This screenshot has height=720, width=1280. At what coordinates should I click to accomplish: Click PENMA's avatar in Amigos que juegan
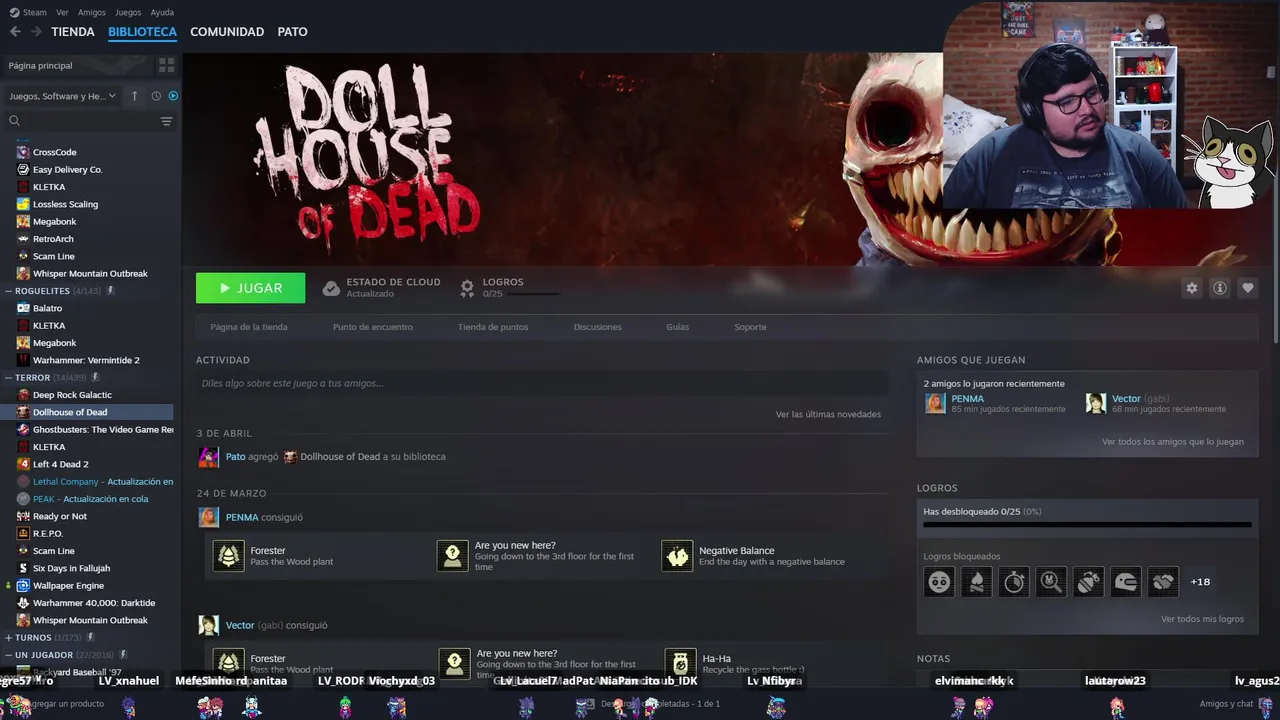(x=935, y=403)
